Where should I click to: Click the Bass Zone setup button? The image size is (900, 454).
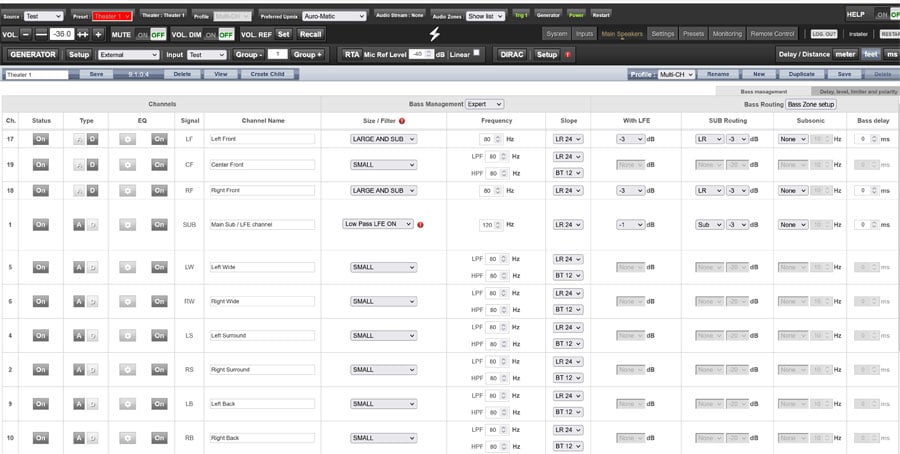811,104
